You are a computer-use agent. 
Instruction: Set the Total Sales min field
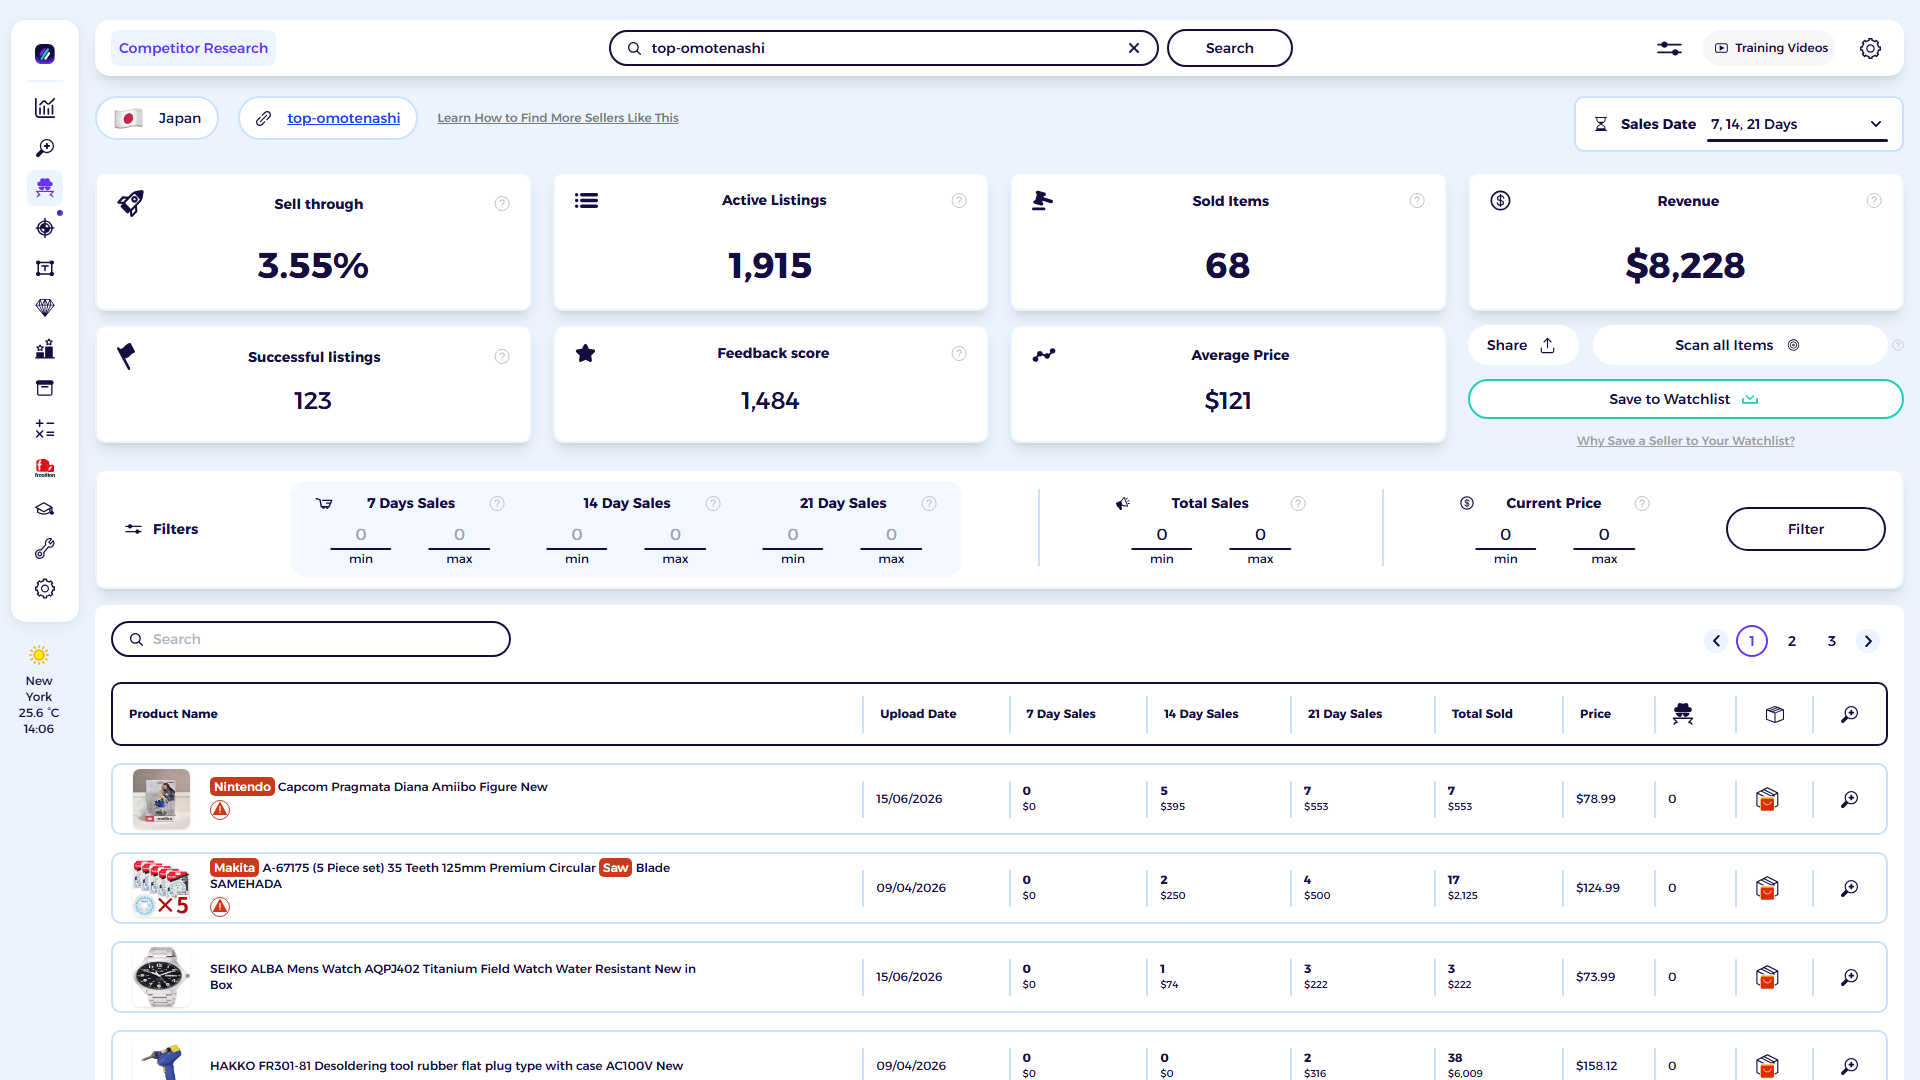click(x=1162, y=535)
